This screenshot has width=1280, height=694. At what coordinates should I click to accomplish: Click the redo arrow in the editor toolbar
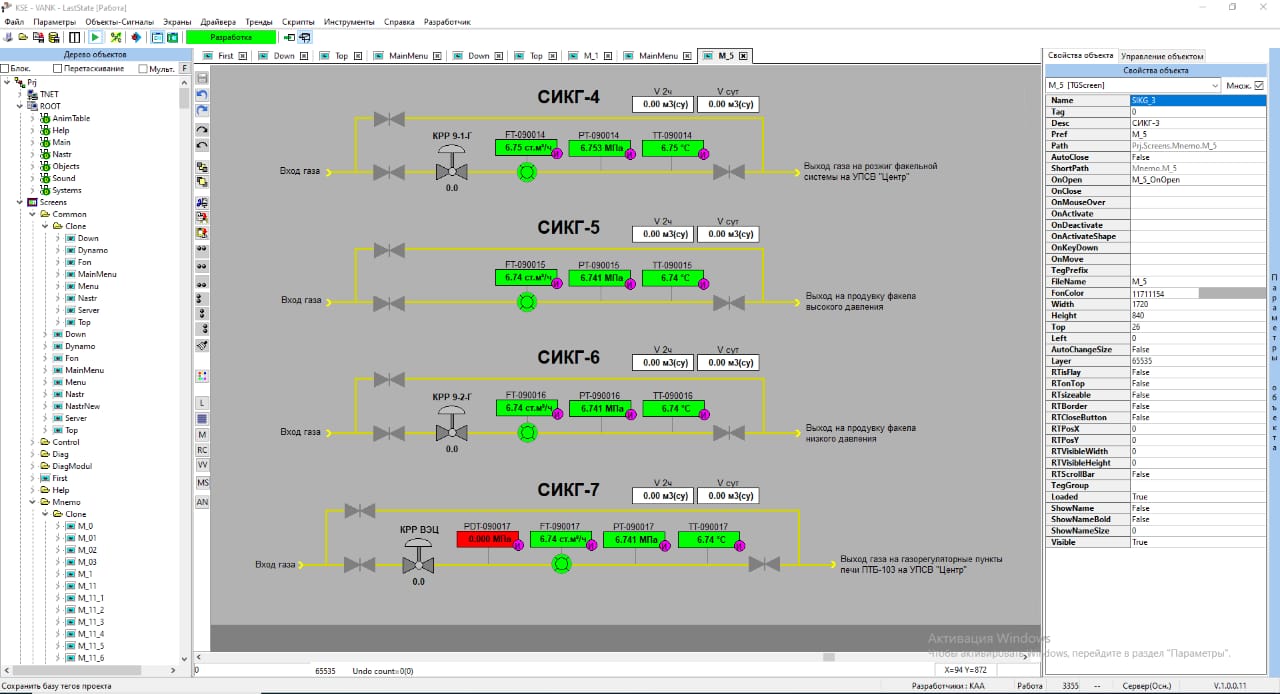202,109
